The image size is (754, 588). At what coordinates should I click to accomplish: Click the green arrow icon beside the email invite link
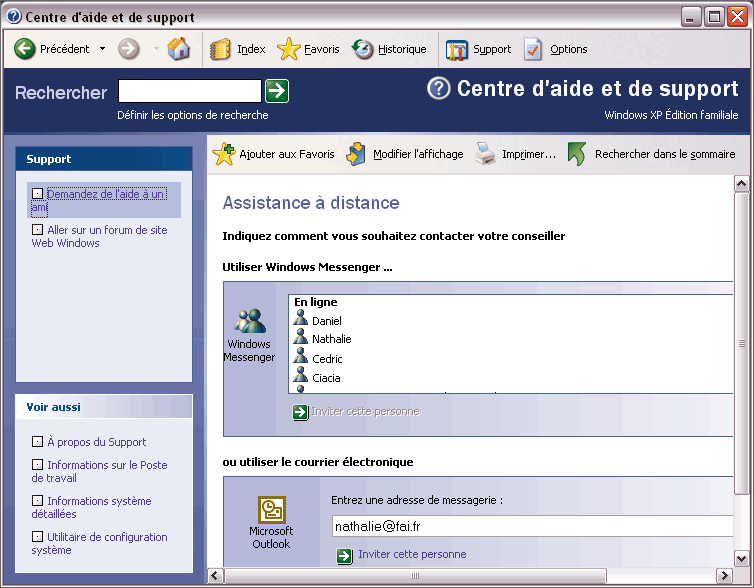point(344,556)
